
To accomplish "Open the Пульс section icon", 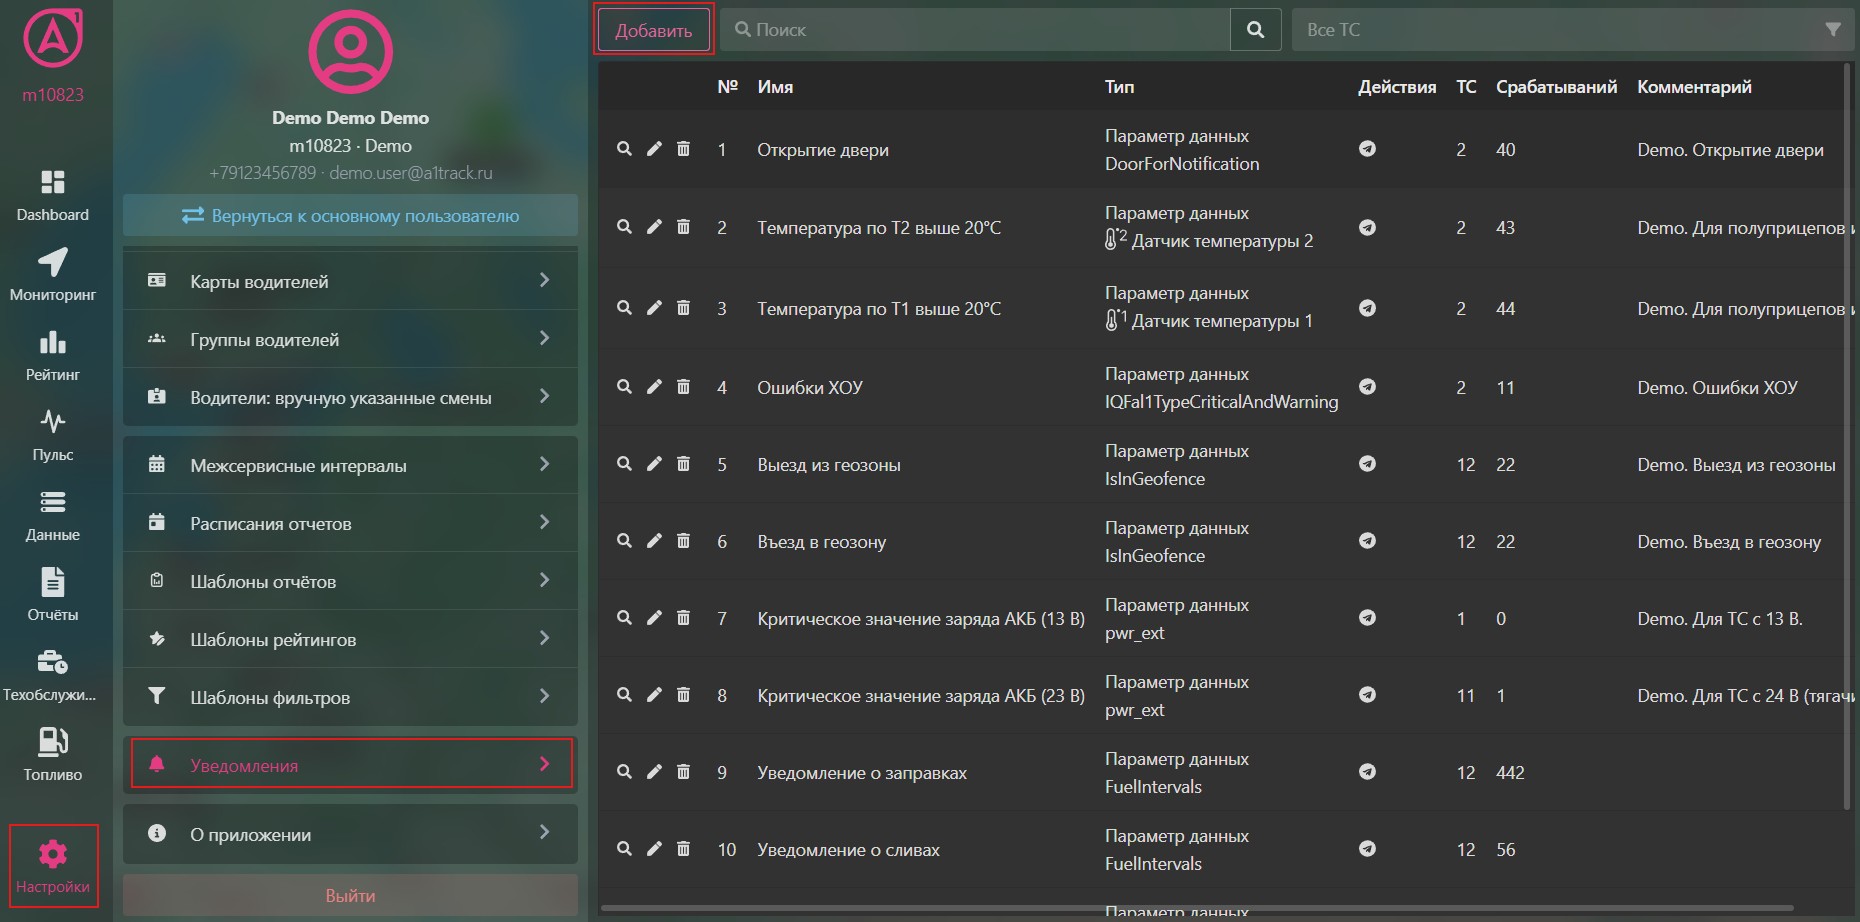I will click(52, 435).
